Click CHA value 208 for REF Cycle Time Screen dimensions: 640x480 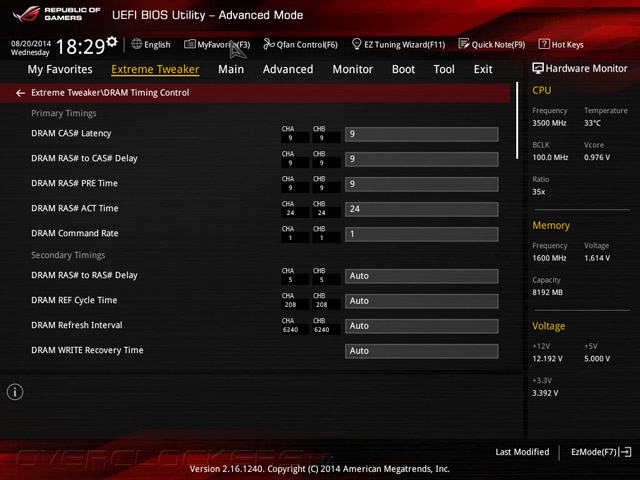coord(290,304)
